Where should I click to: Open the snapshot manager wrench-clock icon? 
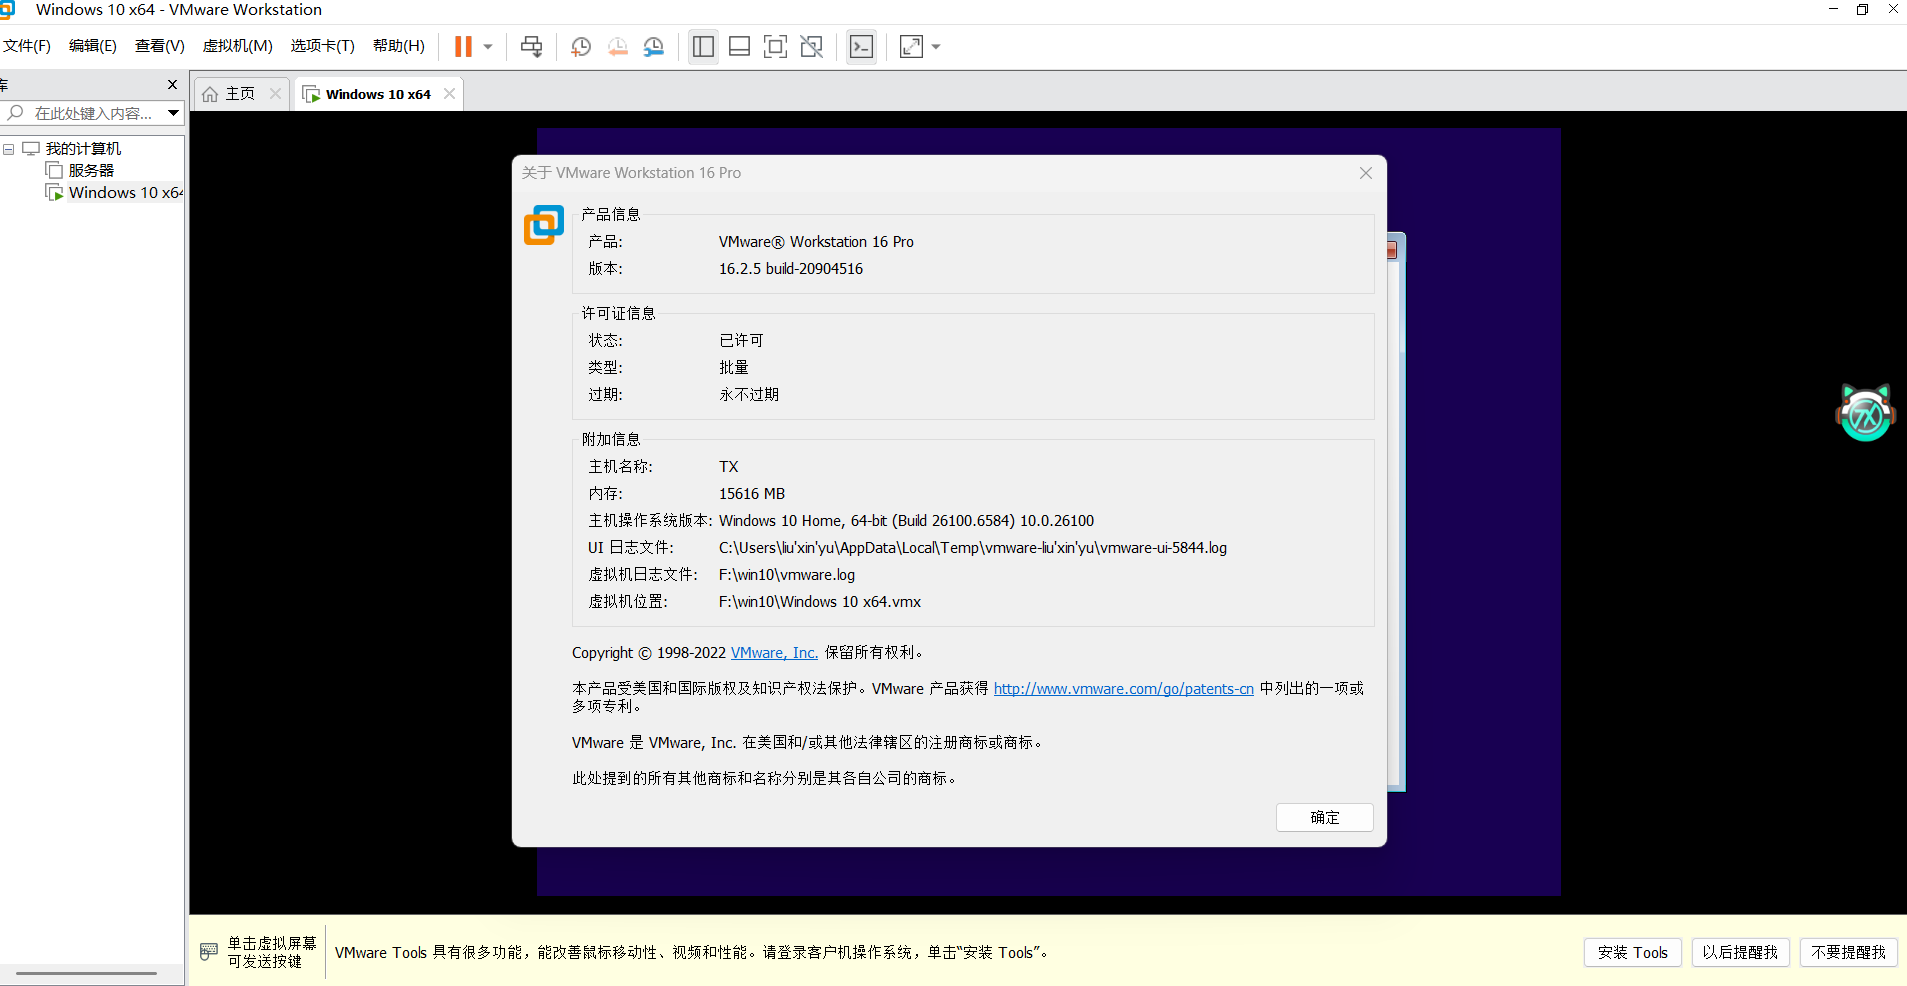pyautogui.click(x=654, y=47)
